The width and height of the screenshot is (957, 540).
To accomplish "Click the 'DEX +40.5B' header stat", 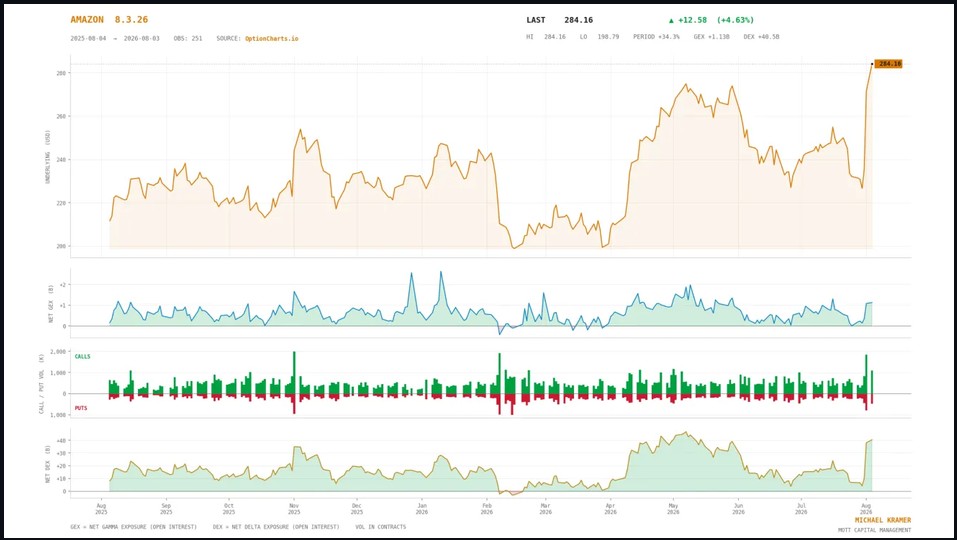I will [761, 37].
